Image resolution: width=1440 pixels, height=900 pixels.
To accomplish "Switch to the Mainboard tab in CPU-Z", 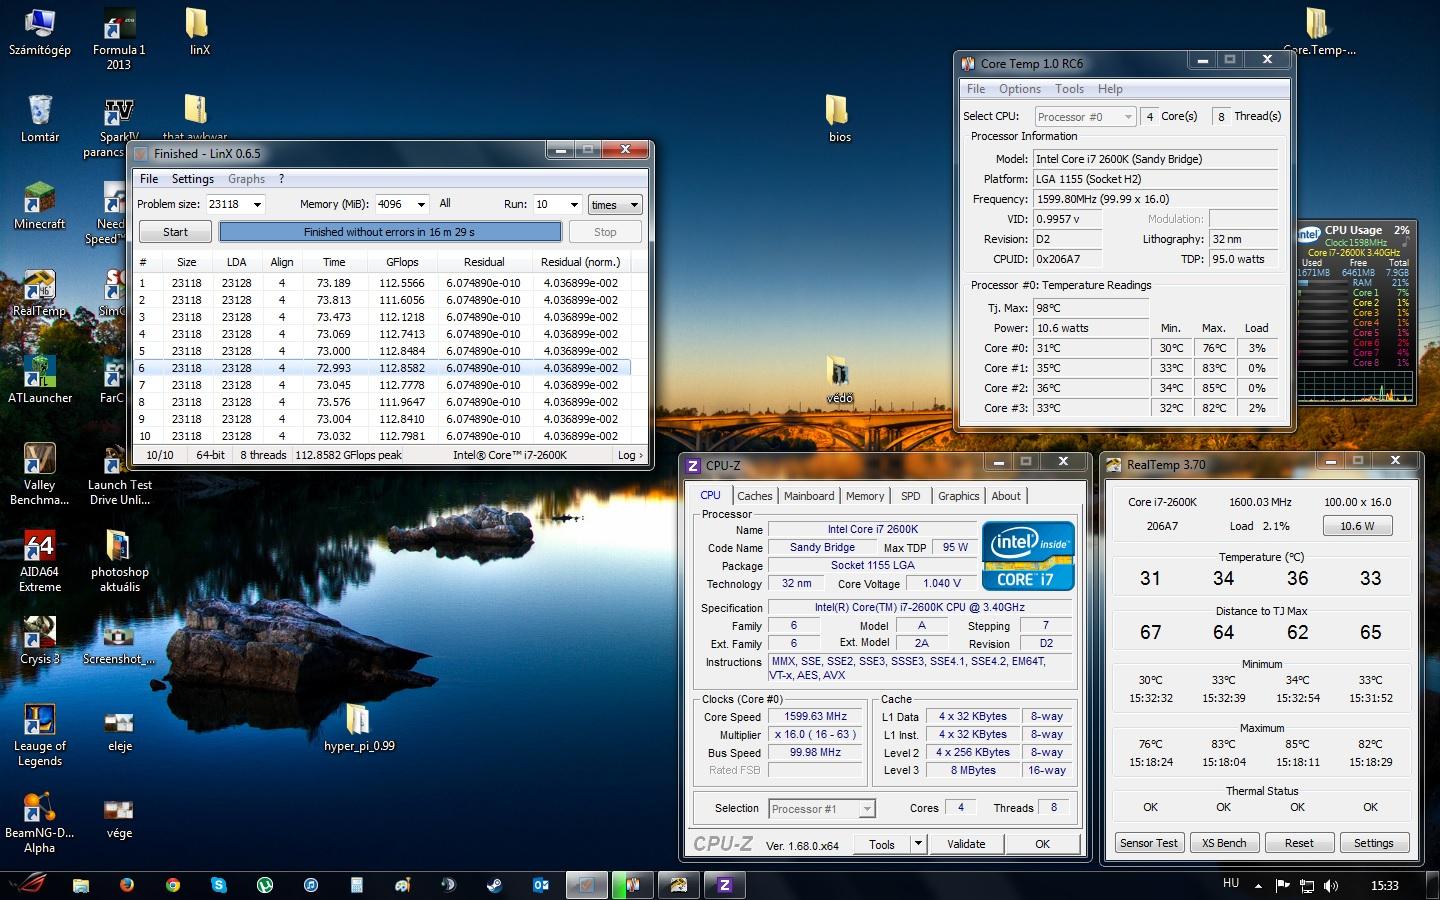I will click(809, 496).
